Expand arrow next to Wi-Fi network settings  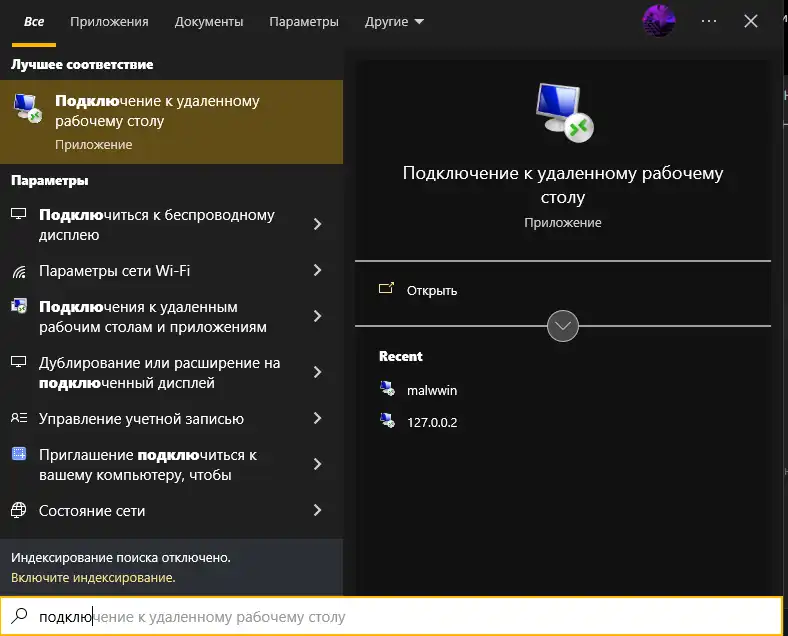[x=317, y=271]
